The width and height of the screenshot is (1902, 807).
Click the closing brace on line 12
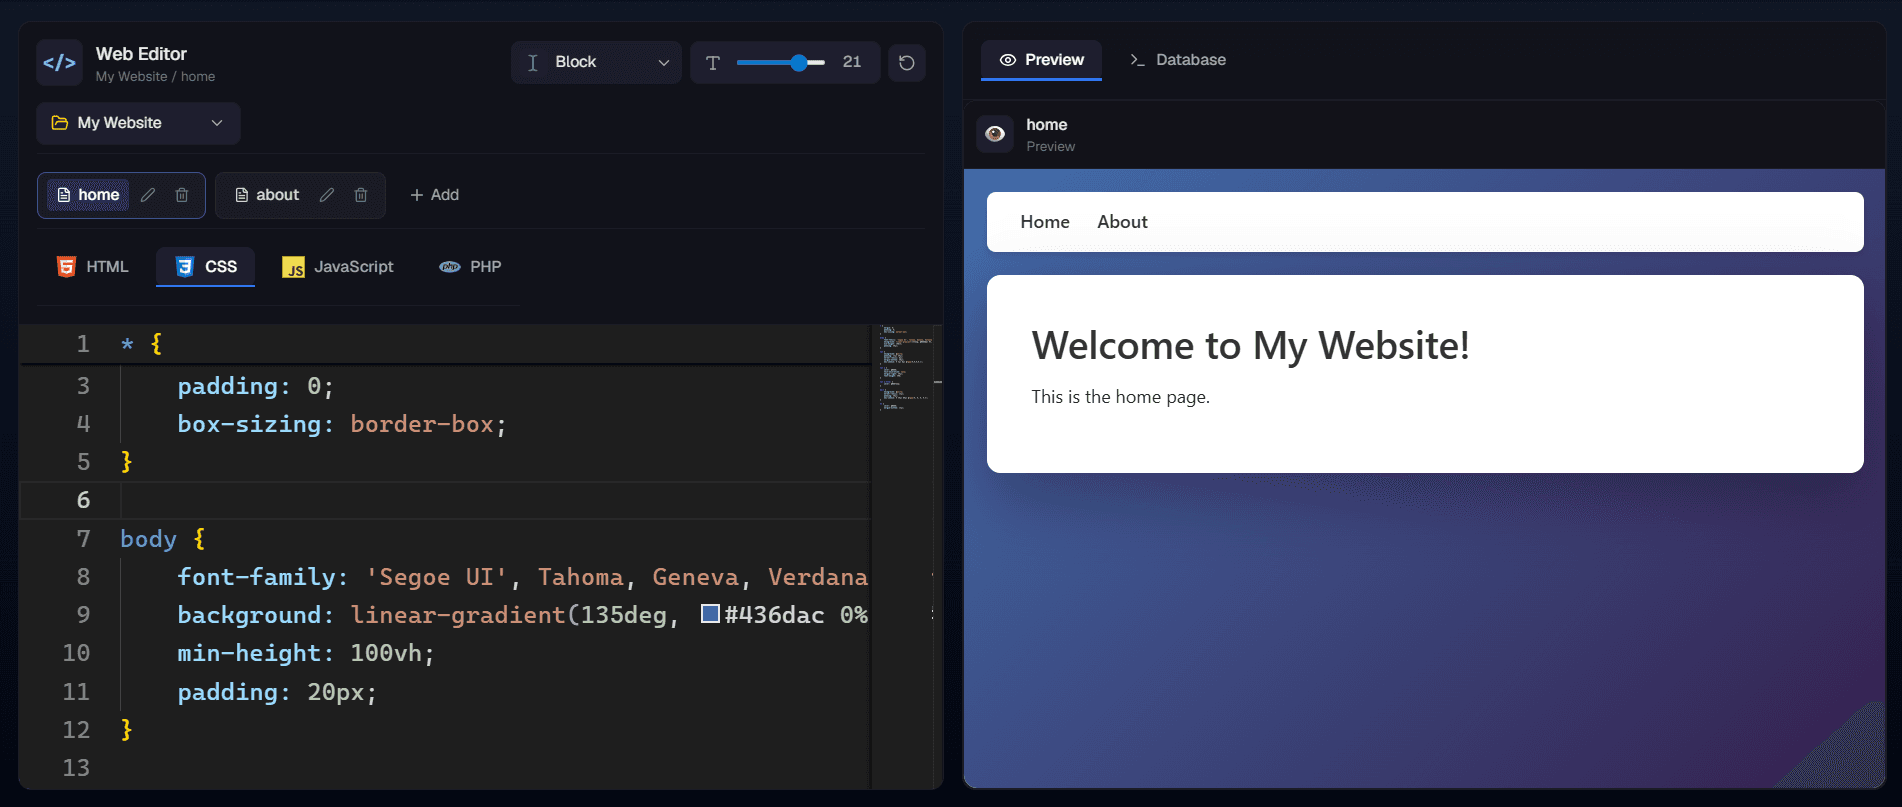126,730
